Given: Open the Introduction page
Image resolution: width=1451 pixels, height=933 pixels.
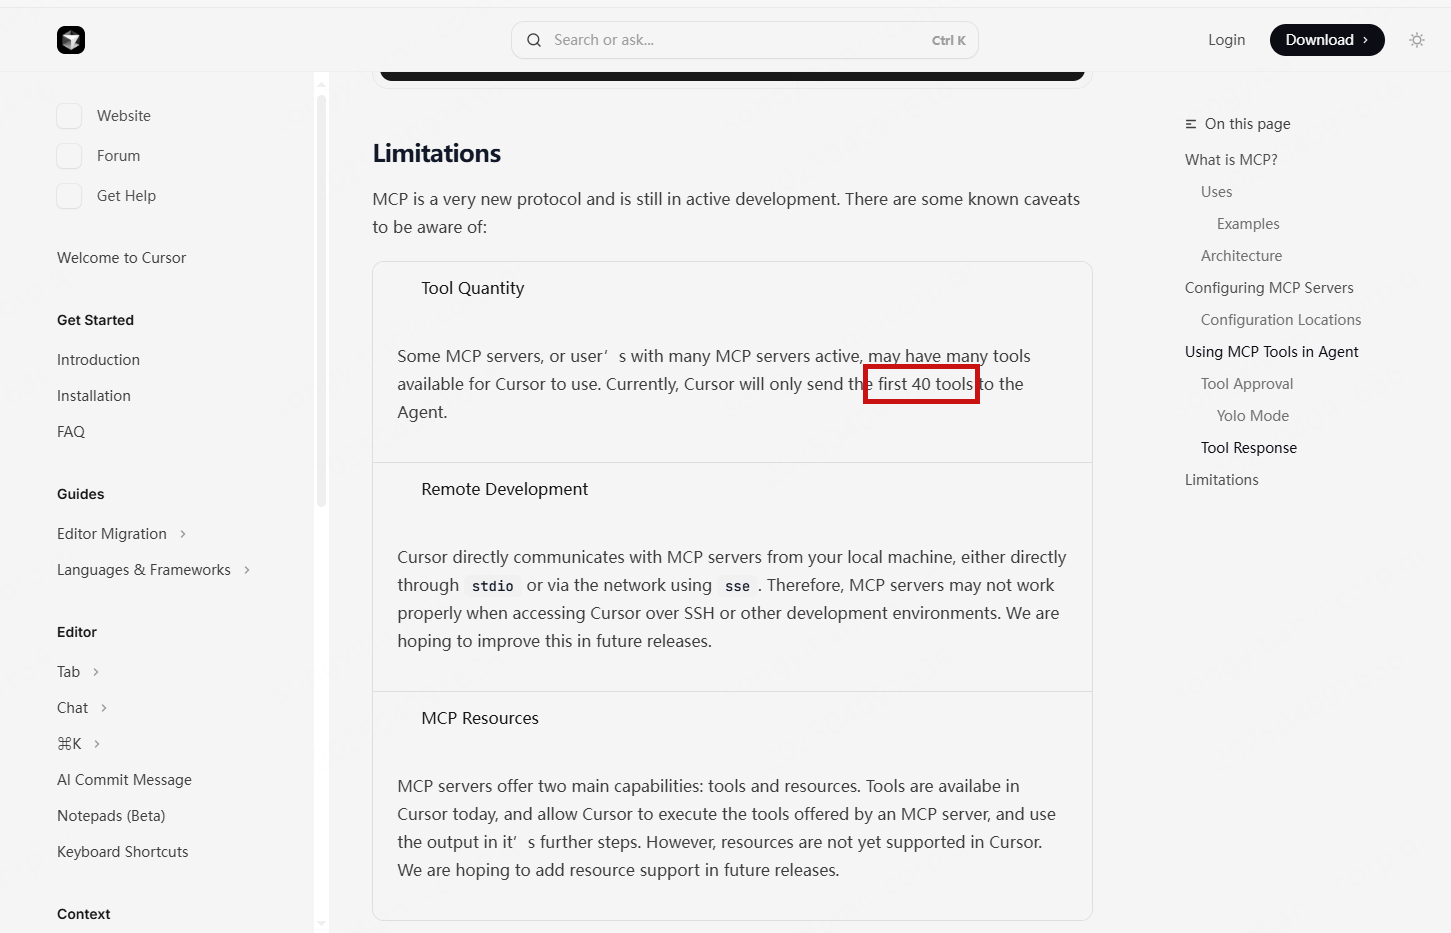Looking at the screenshot, I should [x=98, y=360].
